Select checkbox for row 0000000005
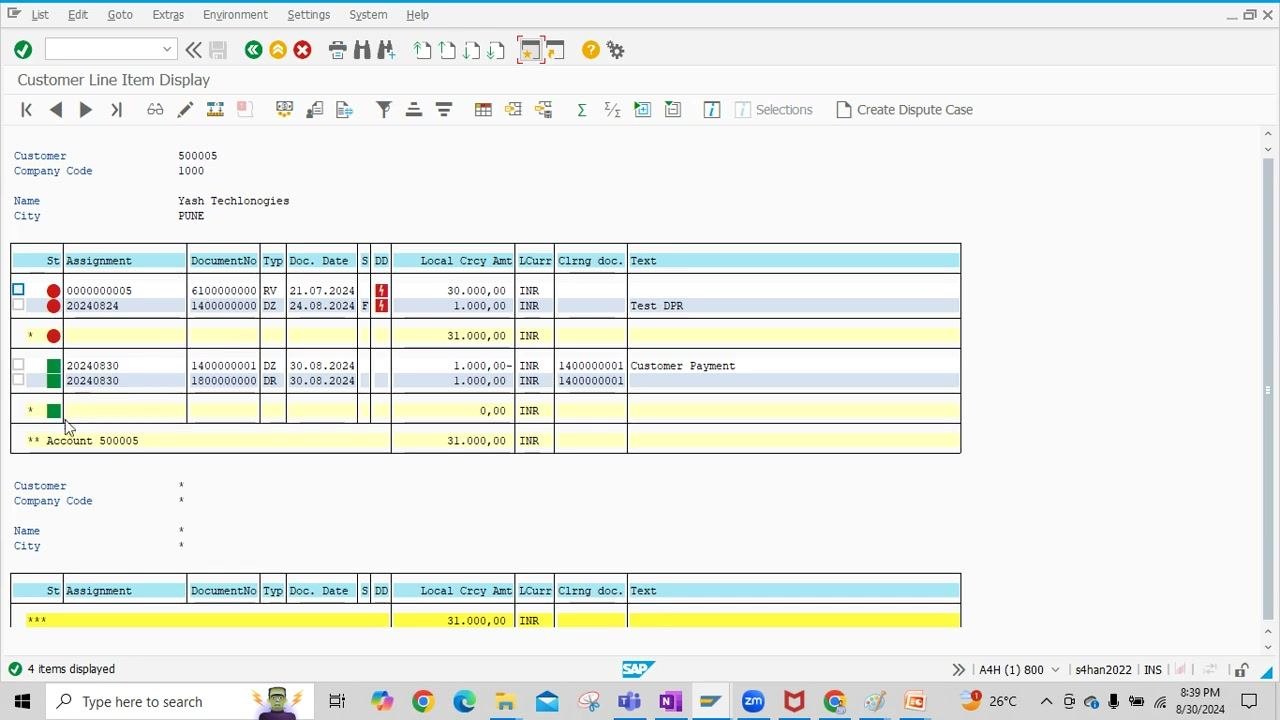 pos(18,290)
